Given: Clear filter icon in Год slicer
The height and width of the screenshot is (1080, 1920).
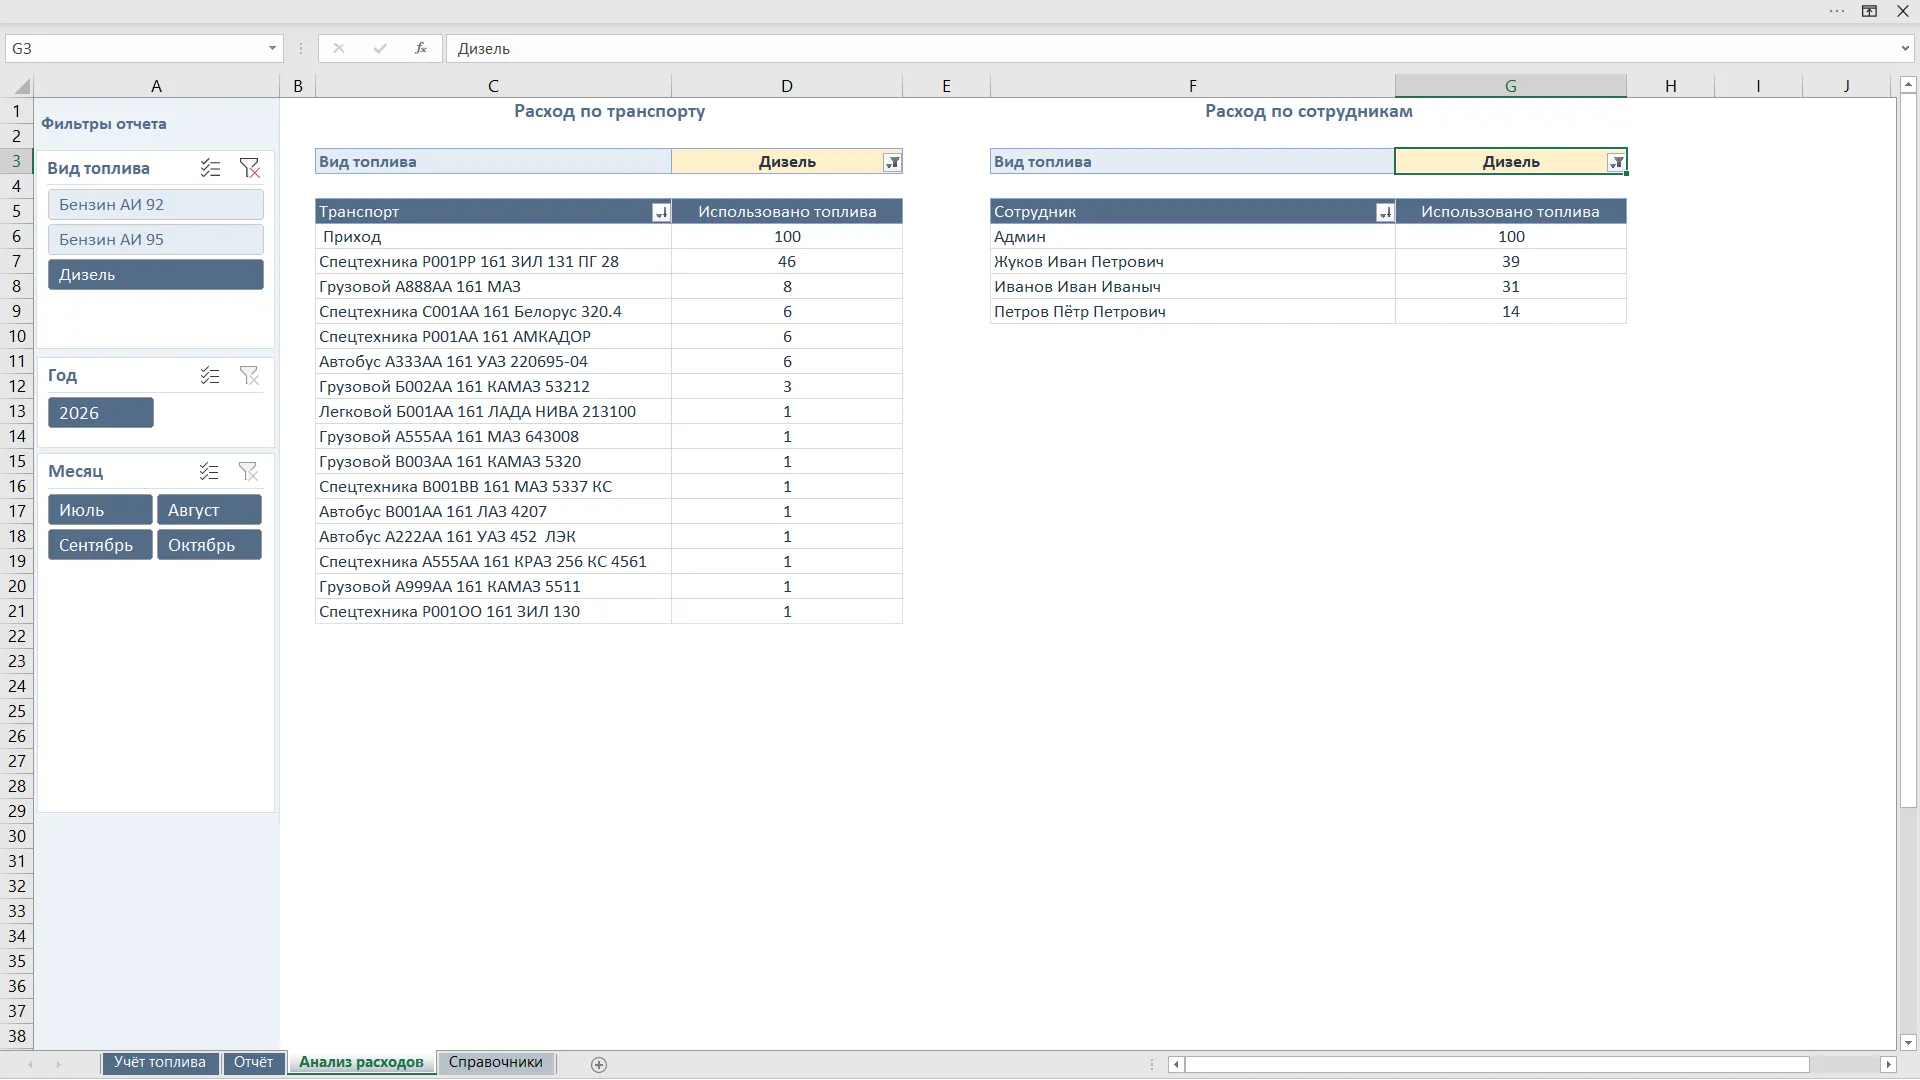Looking at the screenshot, I should (249, 375).
